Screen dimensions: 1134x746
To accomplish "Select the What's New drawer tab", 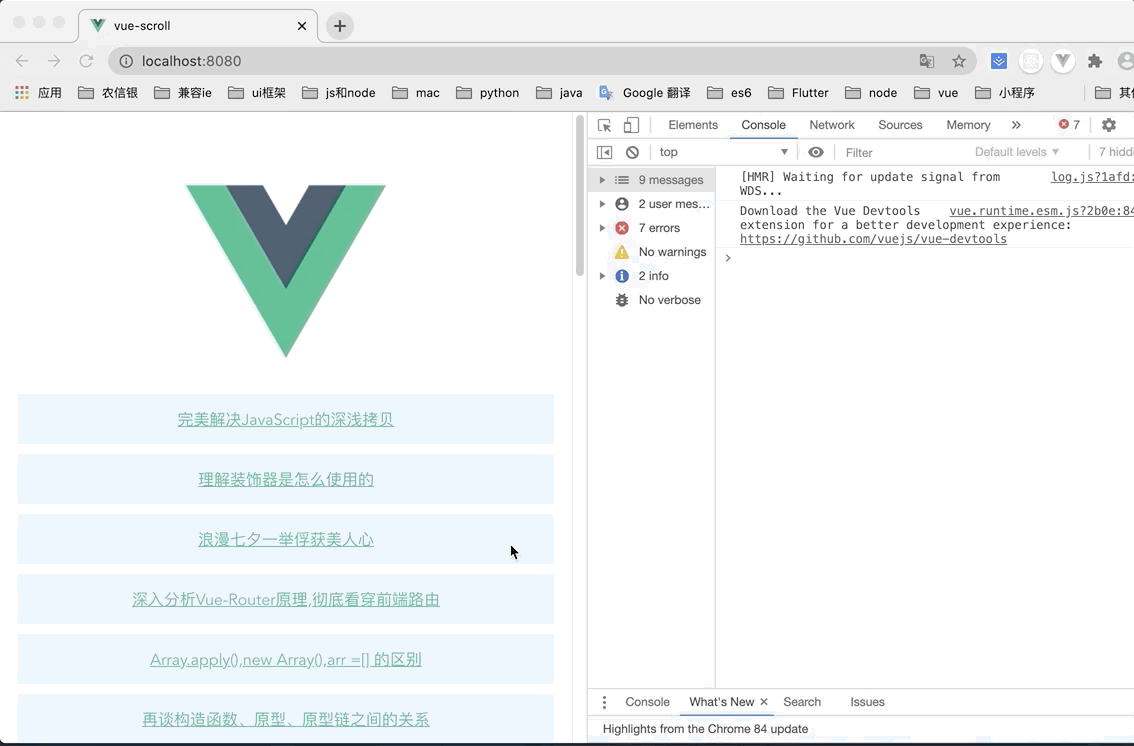I will [721, 702].
